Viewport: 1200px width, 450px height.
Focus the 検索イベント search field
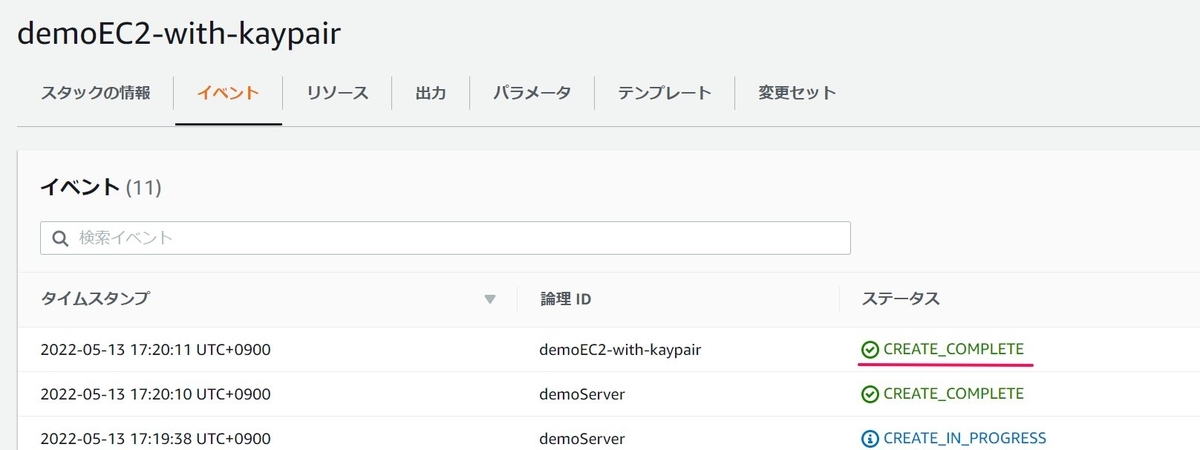(x=445, y=238)
